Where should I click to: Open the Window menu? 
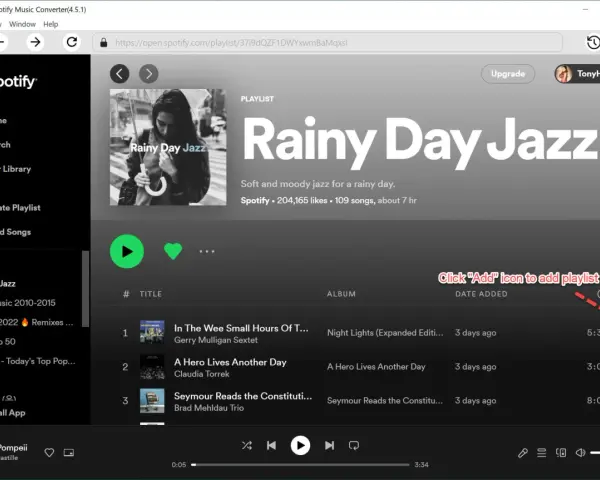[x=22, y=24]
